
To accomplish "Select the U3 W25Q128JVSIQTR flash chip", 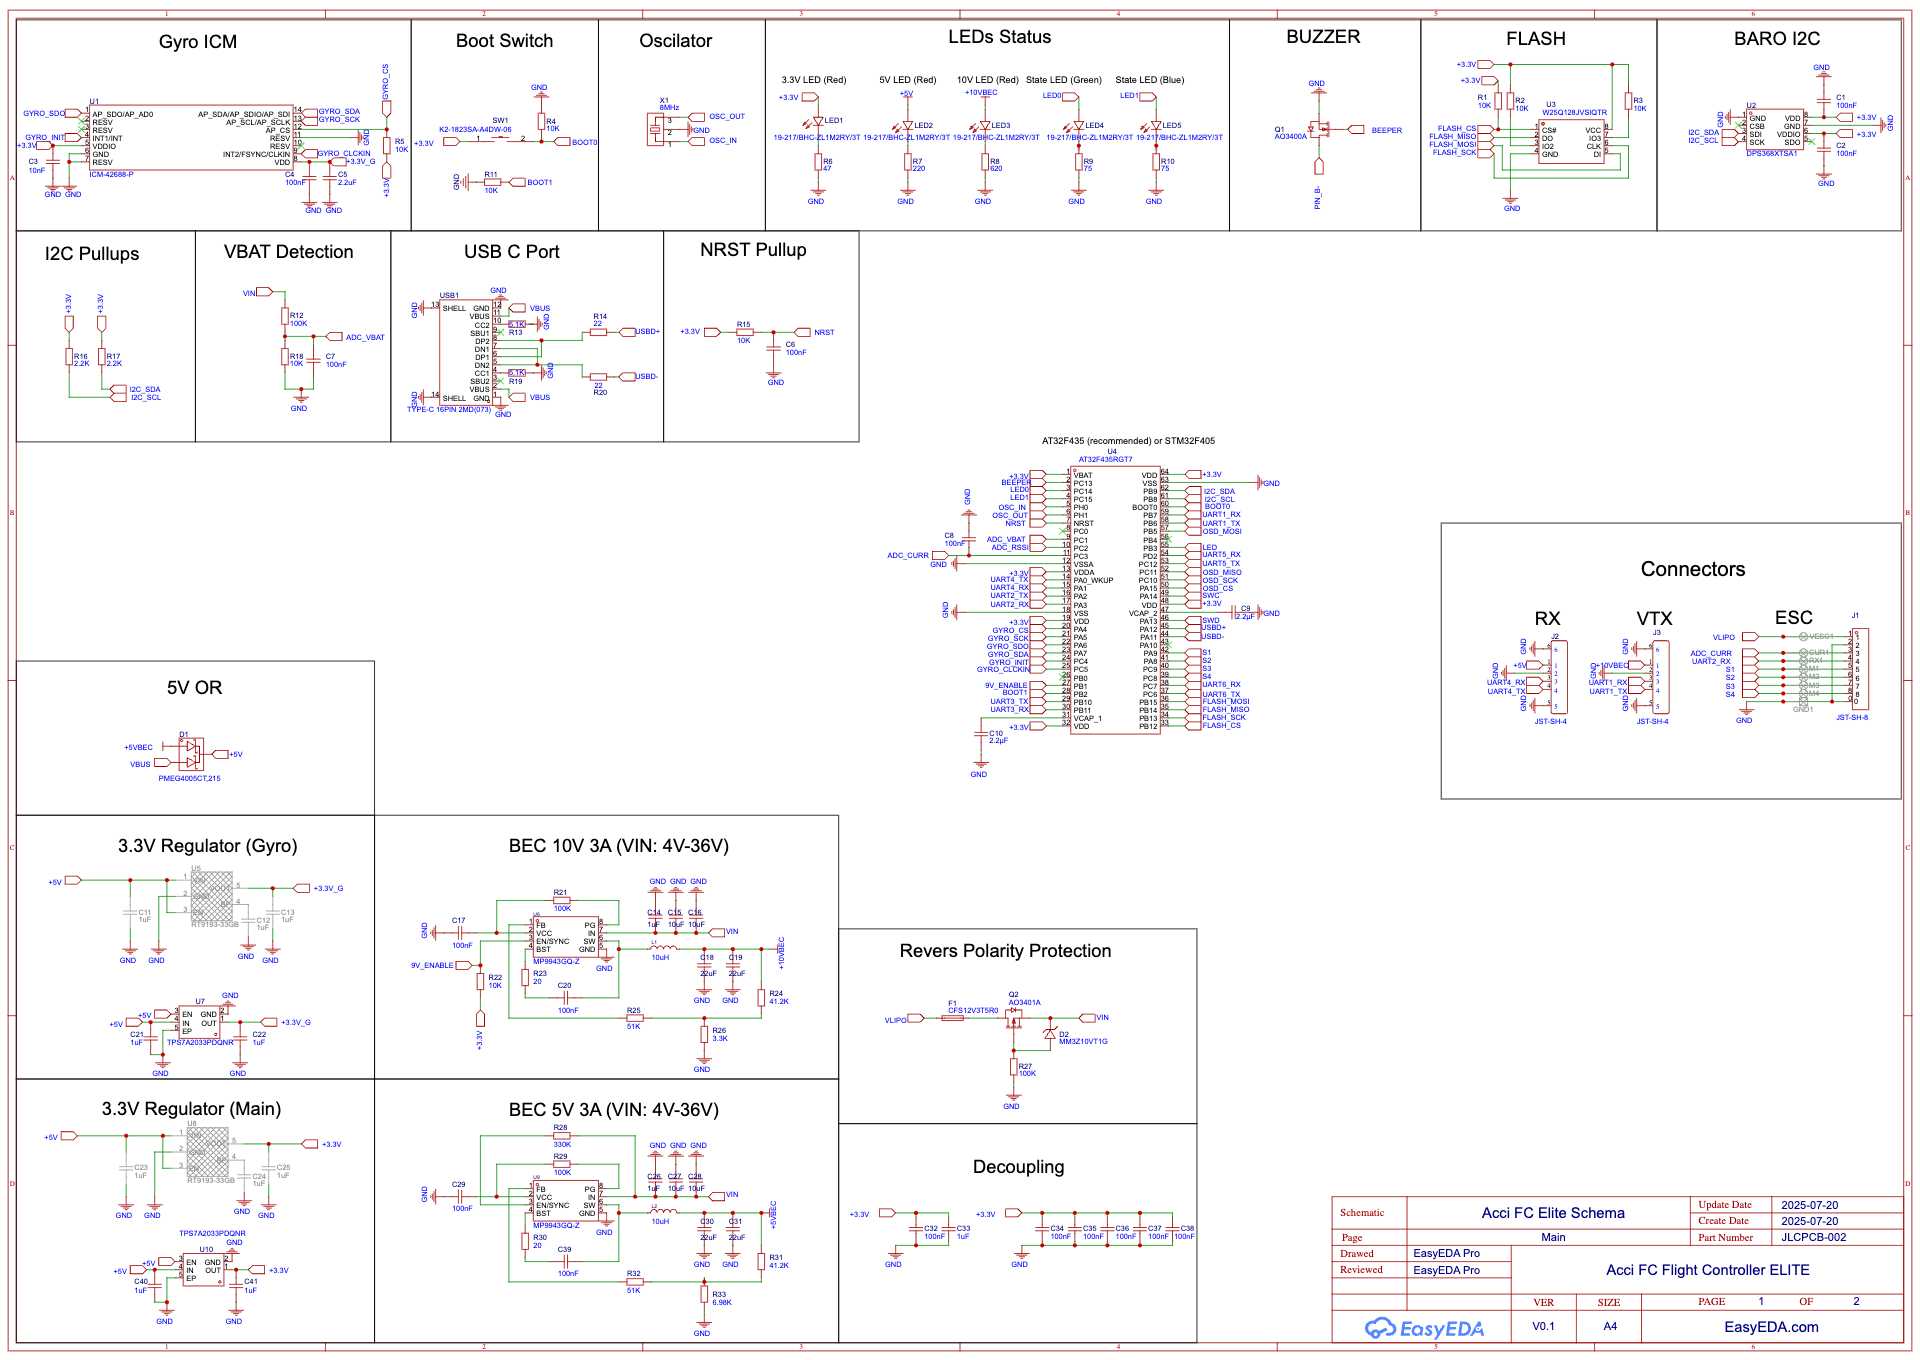I will coord(1572,142).
